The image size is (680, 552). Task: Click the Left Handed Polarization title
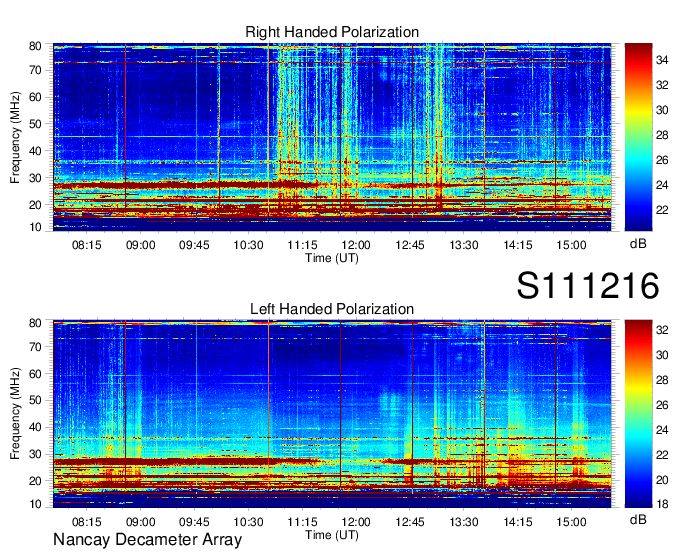click(332, 309)
